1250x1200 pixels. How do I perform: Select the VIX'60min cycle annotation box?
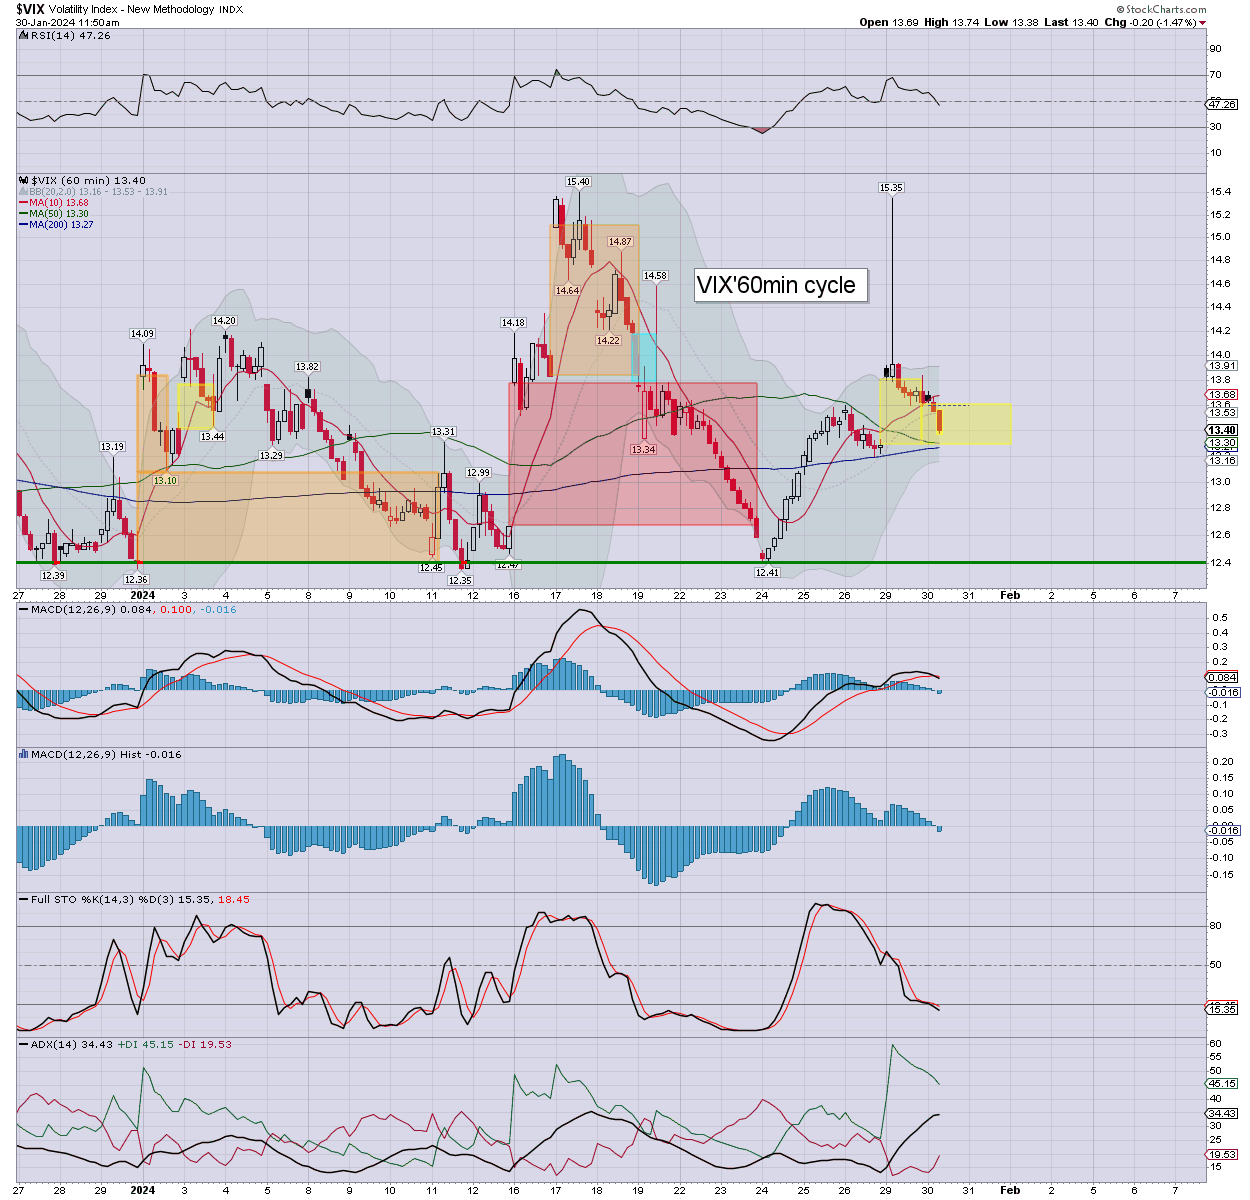click(776, 285)
